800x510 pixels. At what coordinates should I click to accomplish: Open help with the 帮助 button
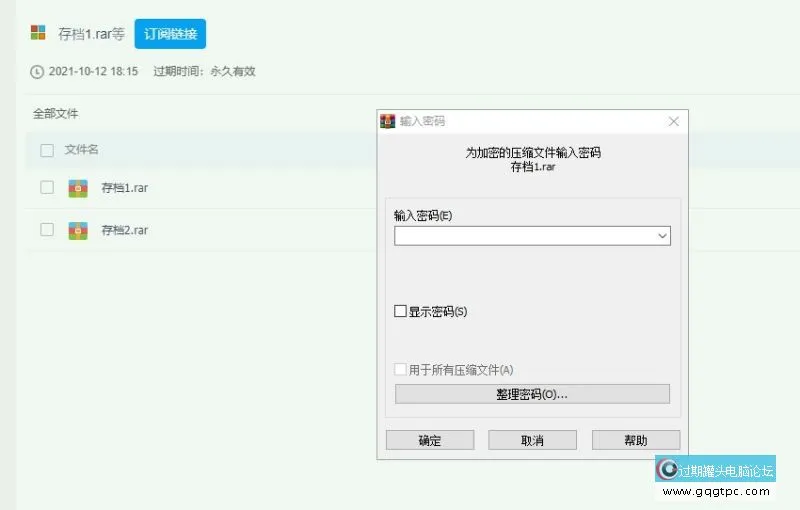click(636, 440)
